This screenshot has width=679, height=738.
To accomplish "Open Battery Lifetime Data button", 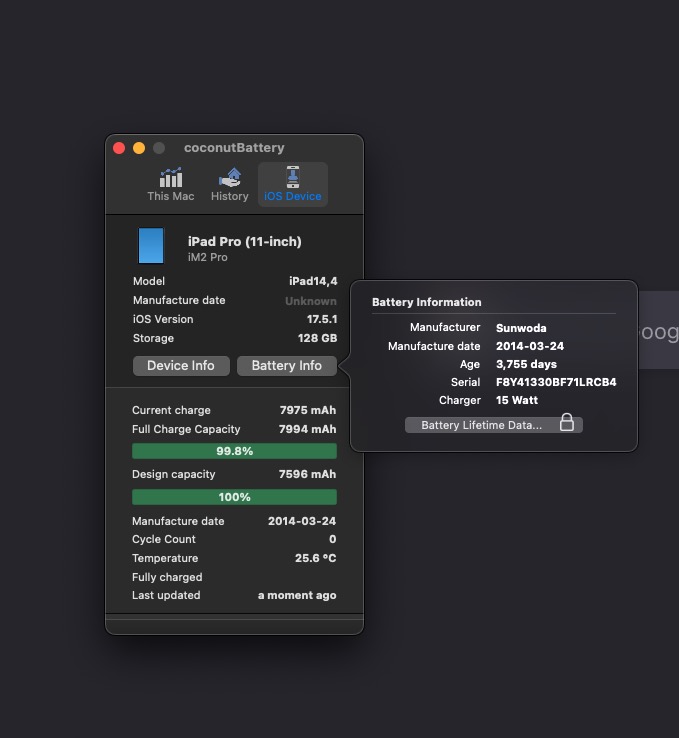I will pos(494,425).
